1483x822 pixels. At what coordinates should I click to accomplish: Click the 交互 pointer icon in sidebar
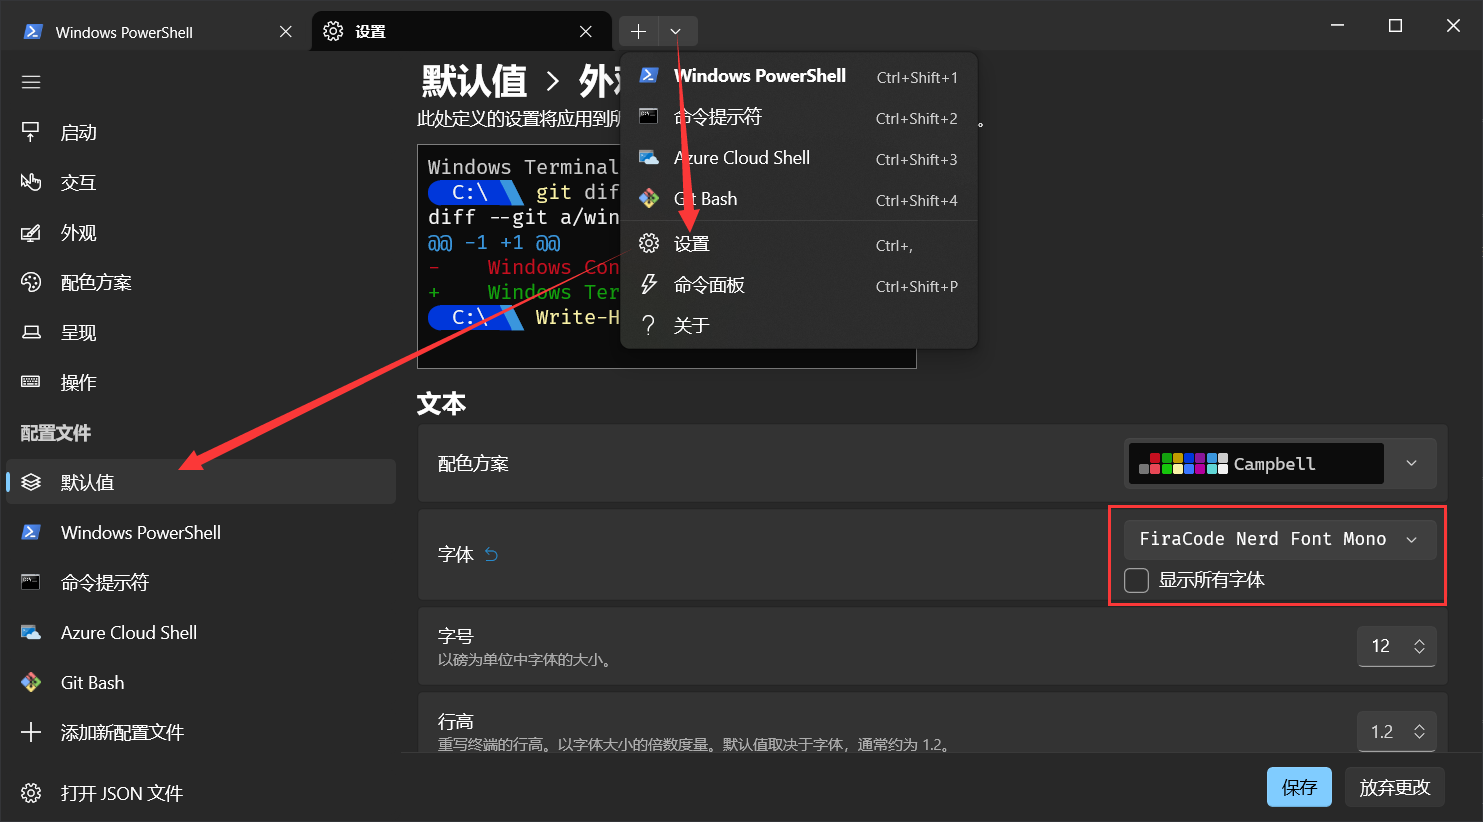click(31, 182)
